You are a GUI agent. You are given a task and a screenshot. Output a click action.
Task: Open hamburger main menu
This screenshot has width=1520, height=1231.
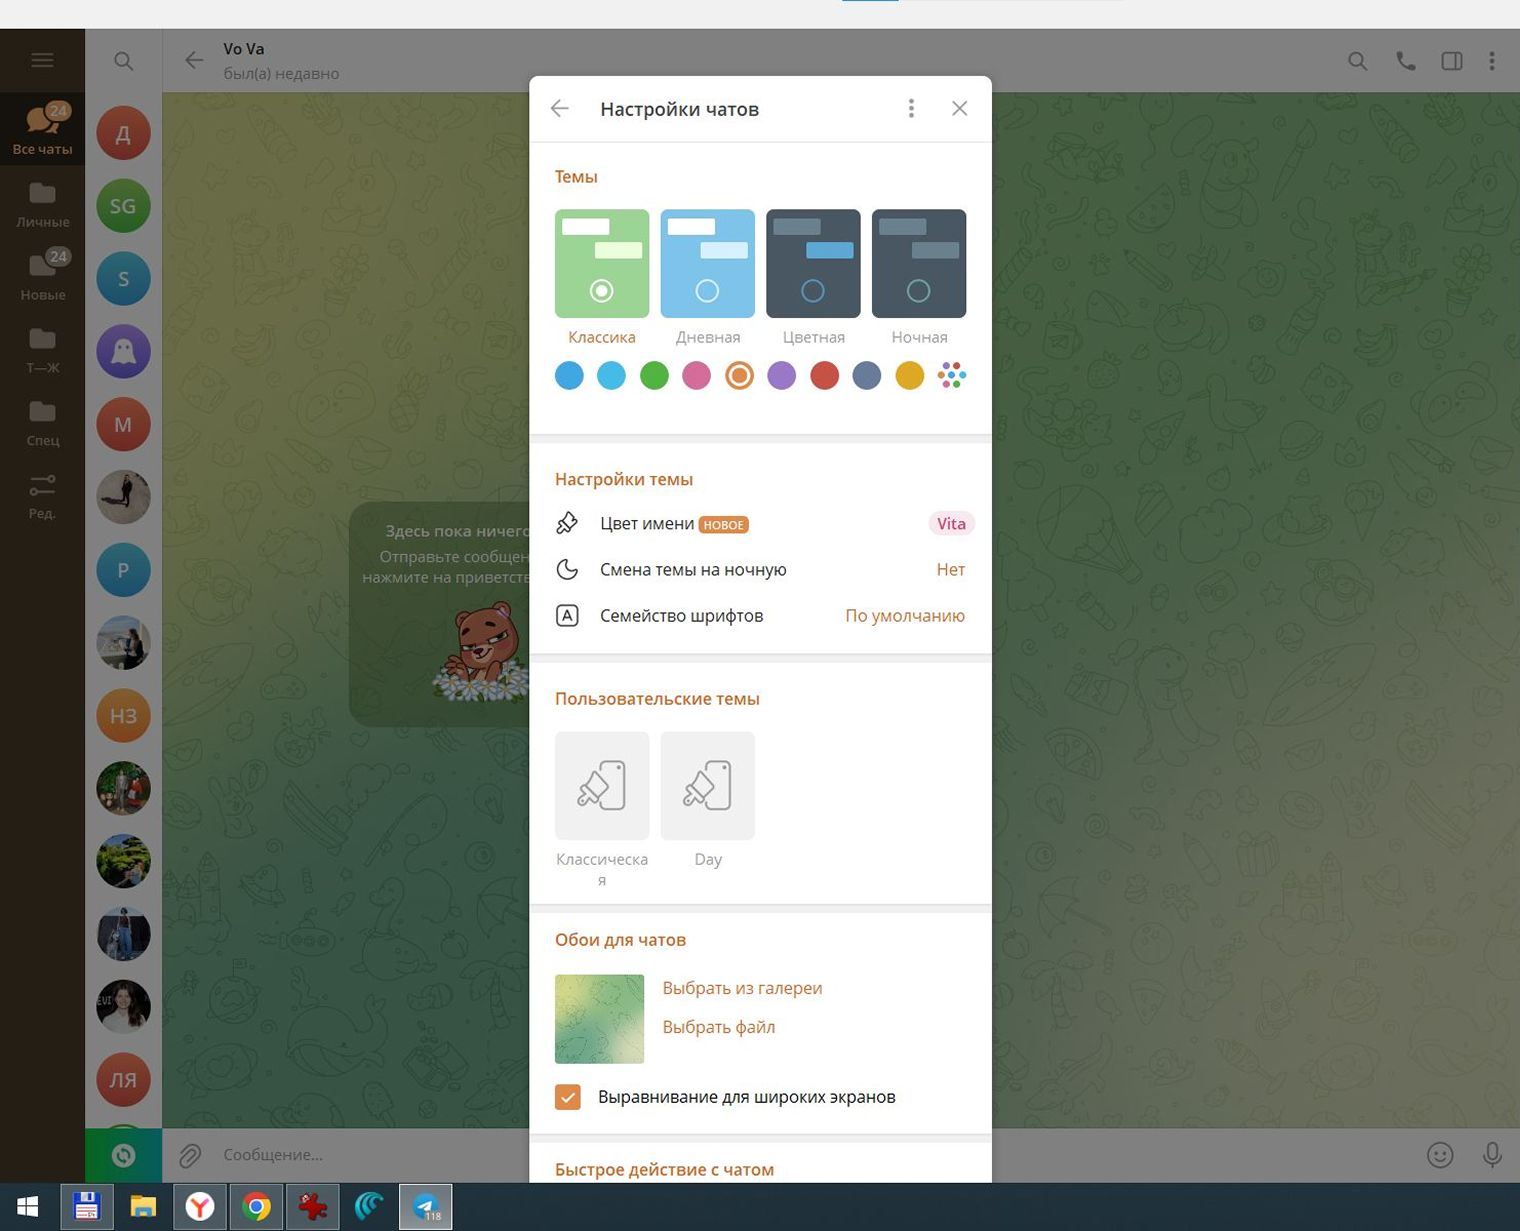click(42, 61)
